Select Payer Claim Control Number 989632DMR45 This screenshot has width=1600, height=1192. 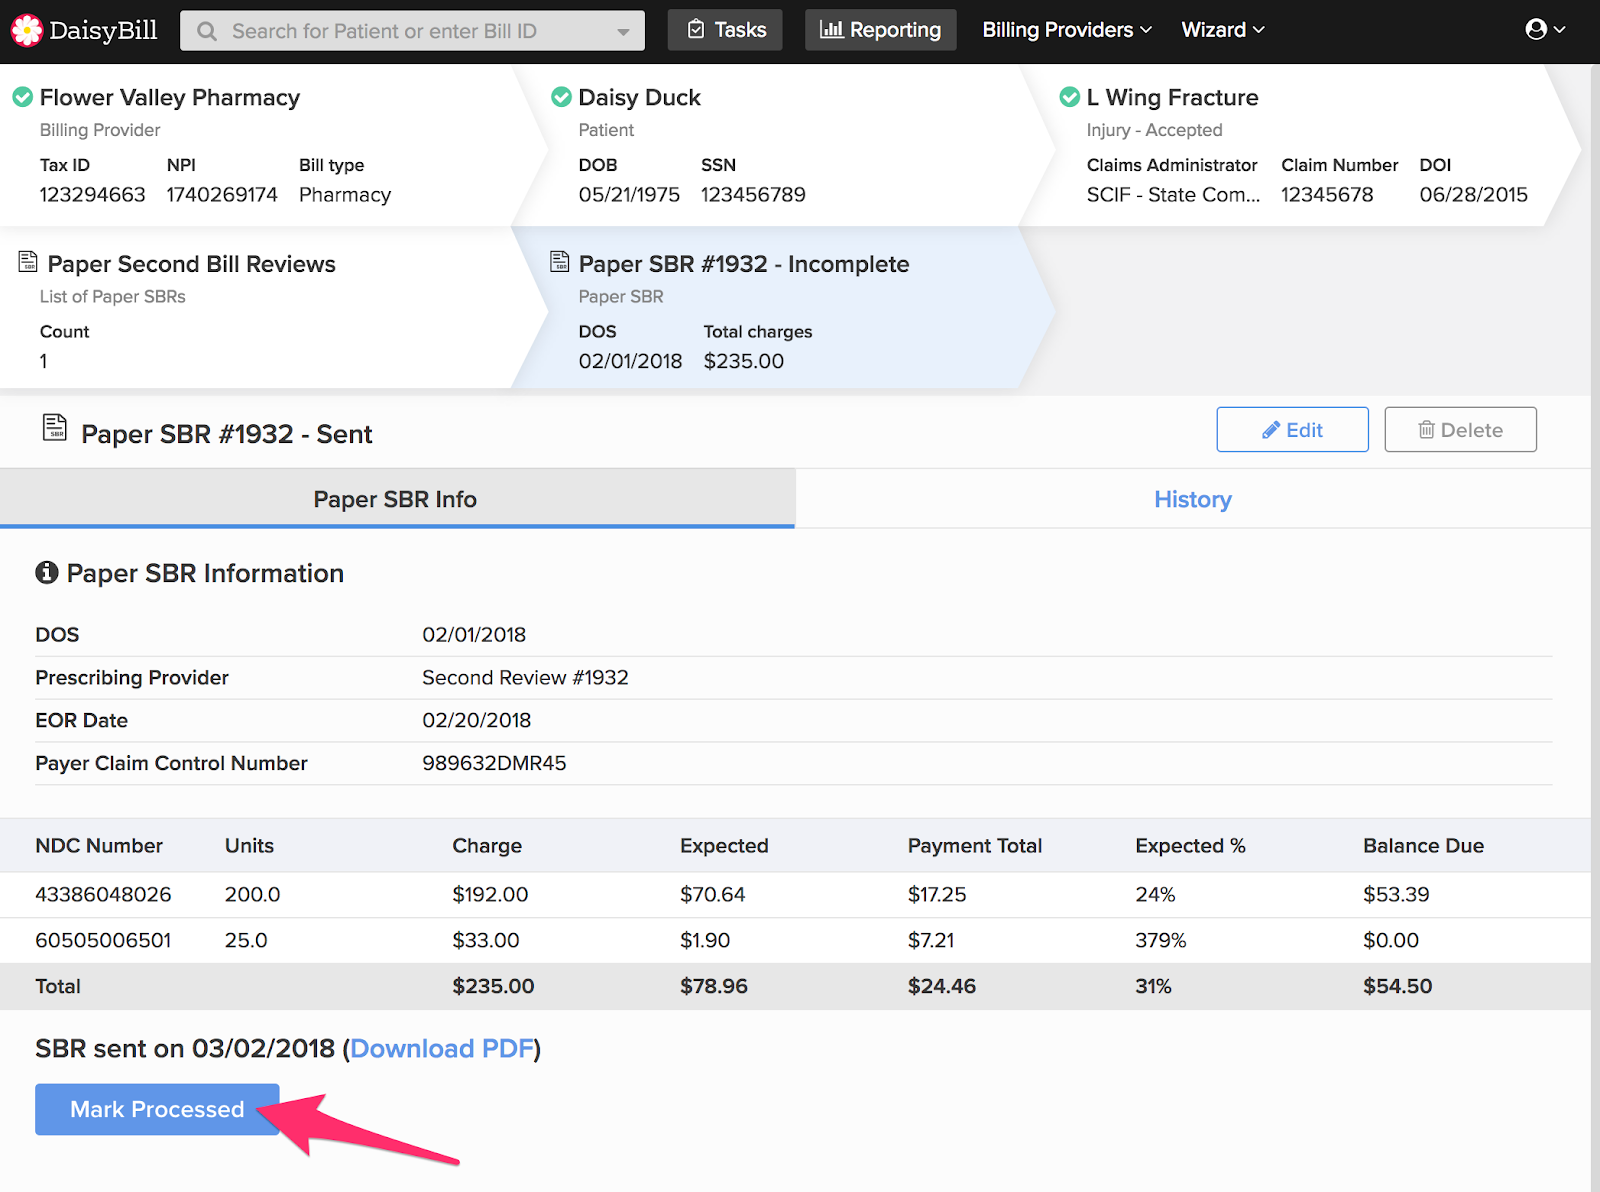coord(494,763)
